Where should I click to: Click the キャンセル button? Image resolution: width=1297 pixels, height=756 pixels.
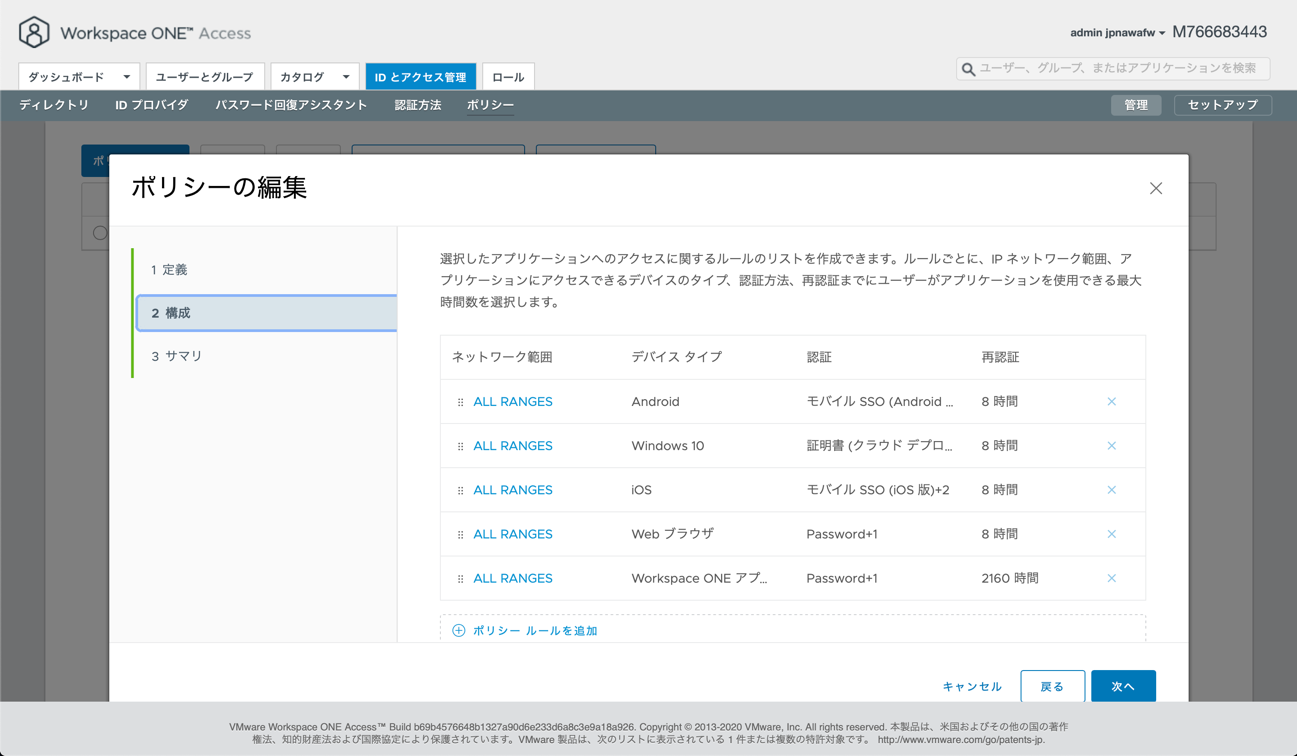(x=972, y=687)
